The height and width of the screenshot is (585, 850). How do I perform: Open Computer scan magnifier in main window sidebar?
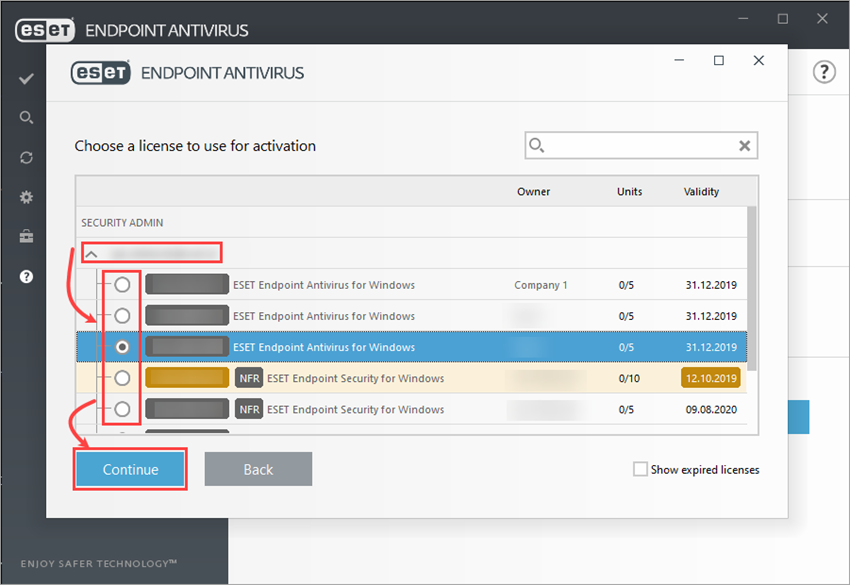click(26, 118)
